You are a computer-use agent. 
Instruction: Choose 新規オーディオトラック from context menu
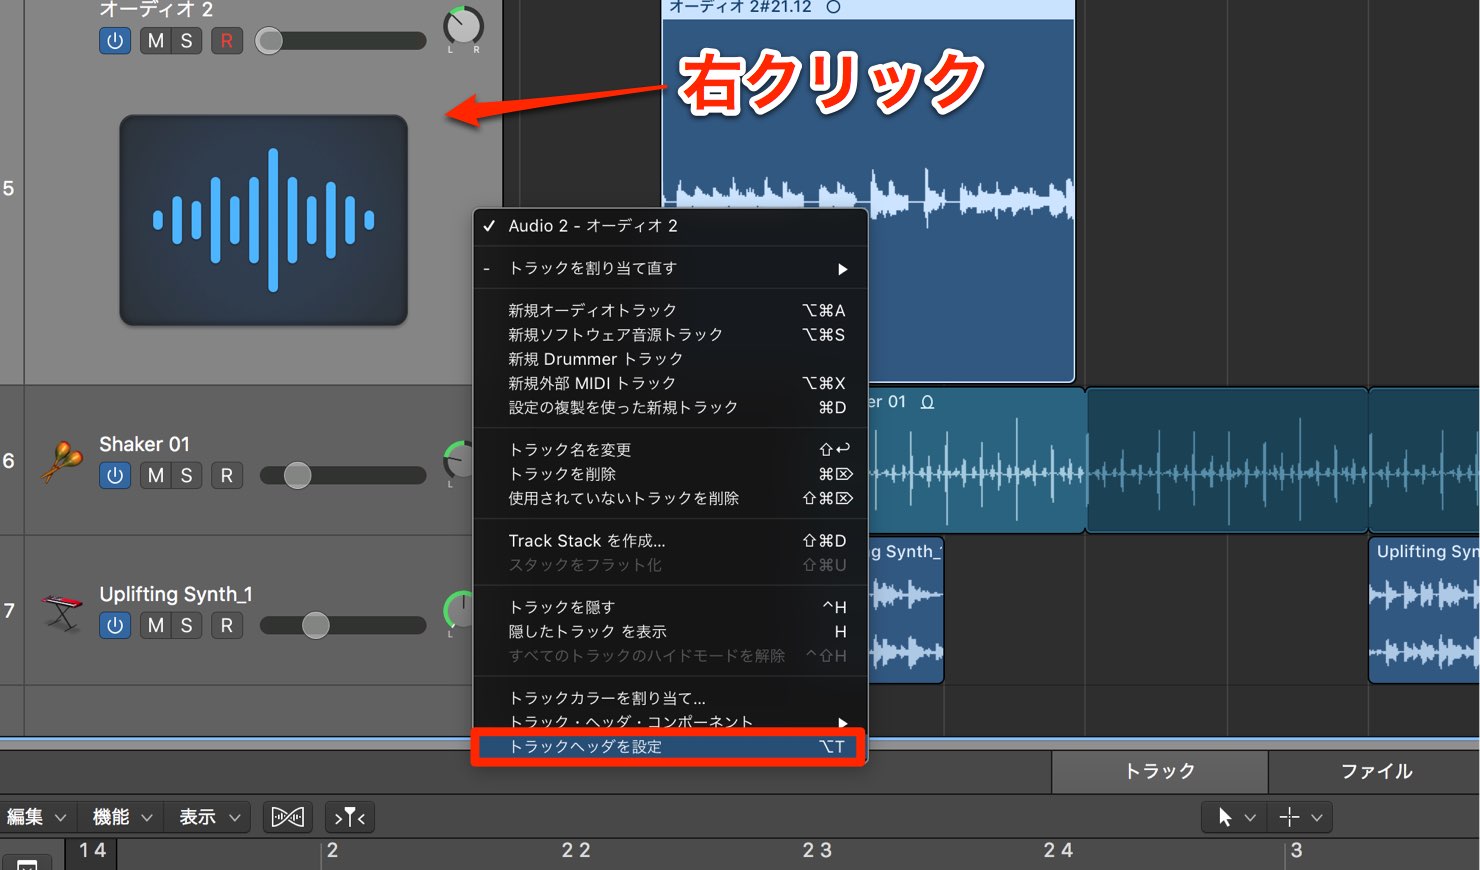(x=669, y=310)
